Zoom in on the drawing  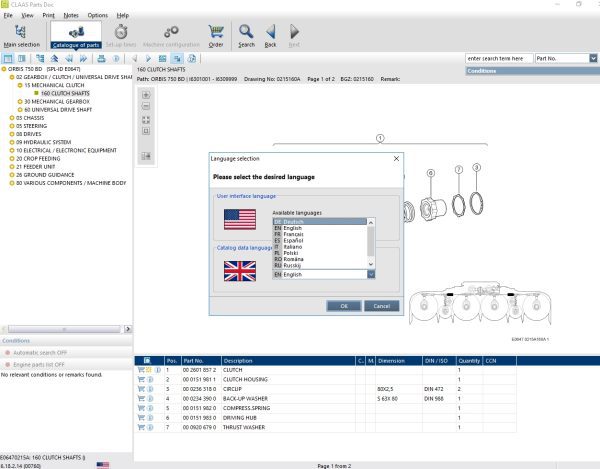tap(146, 95)
